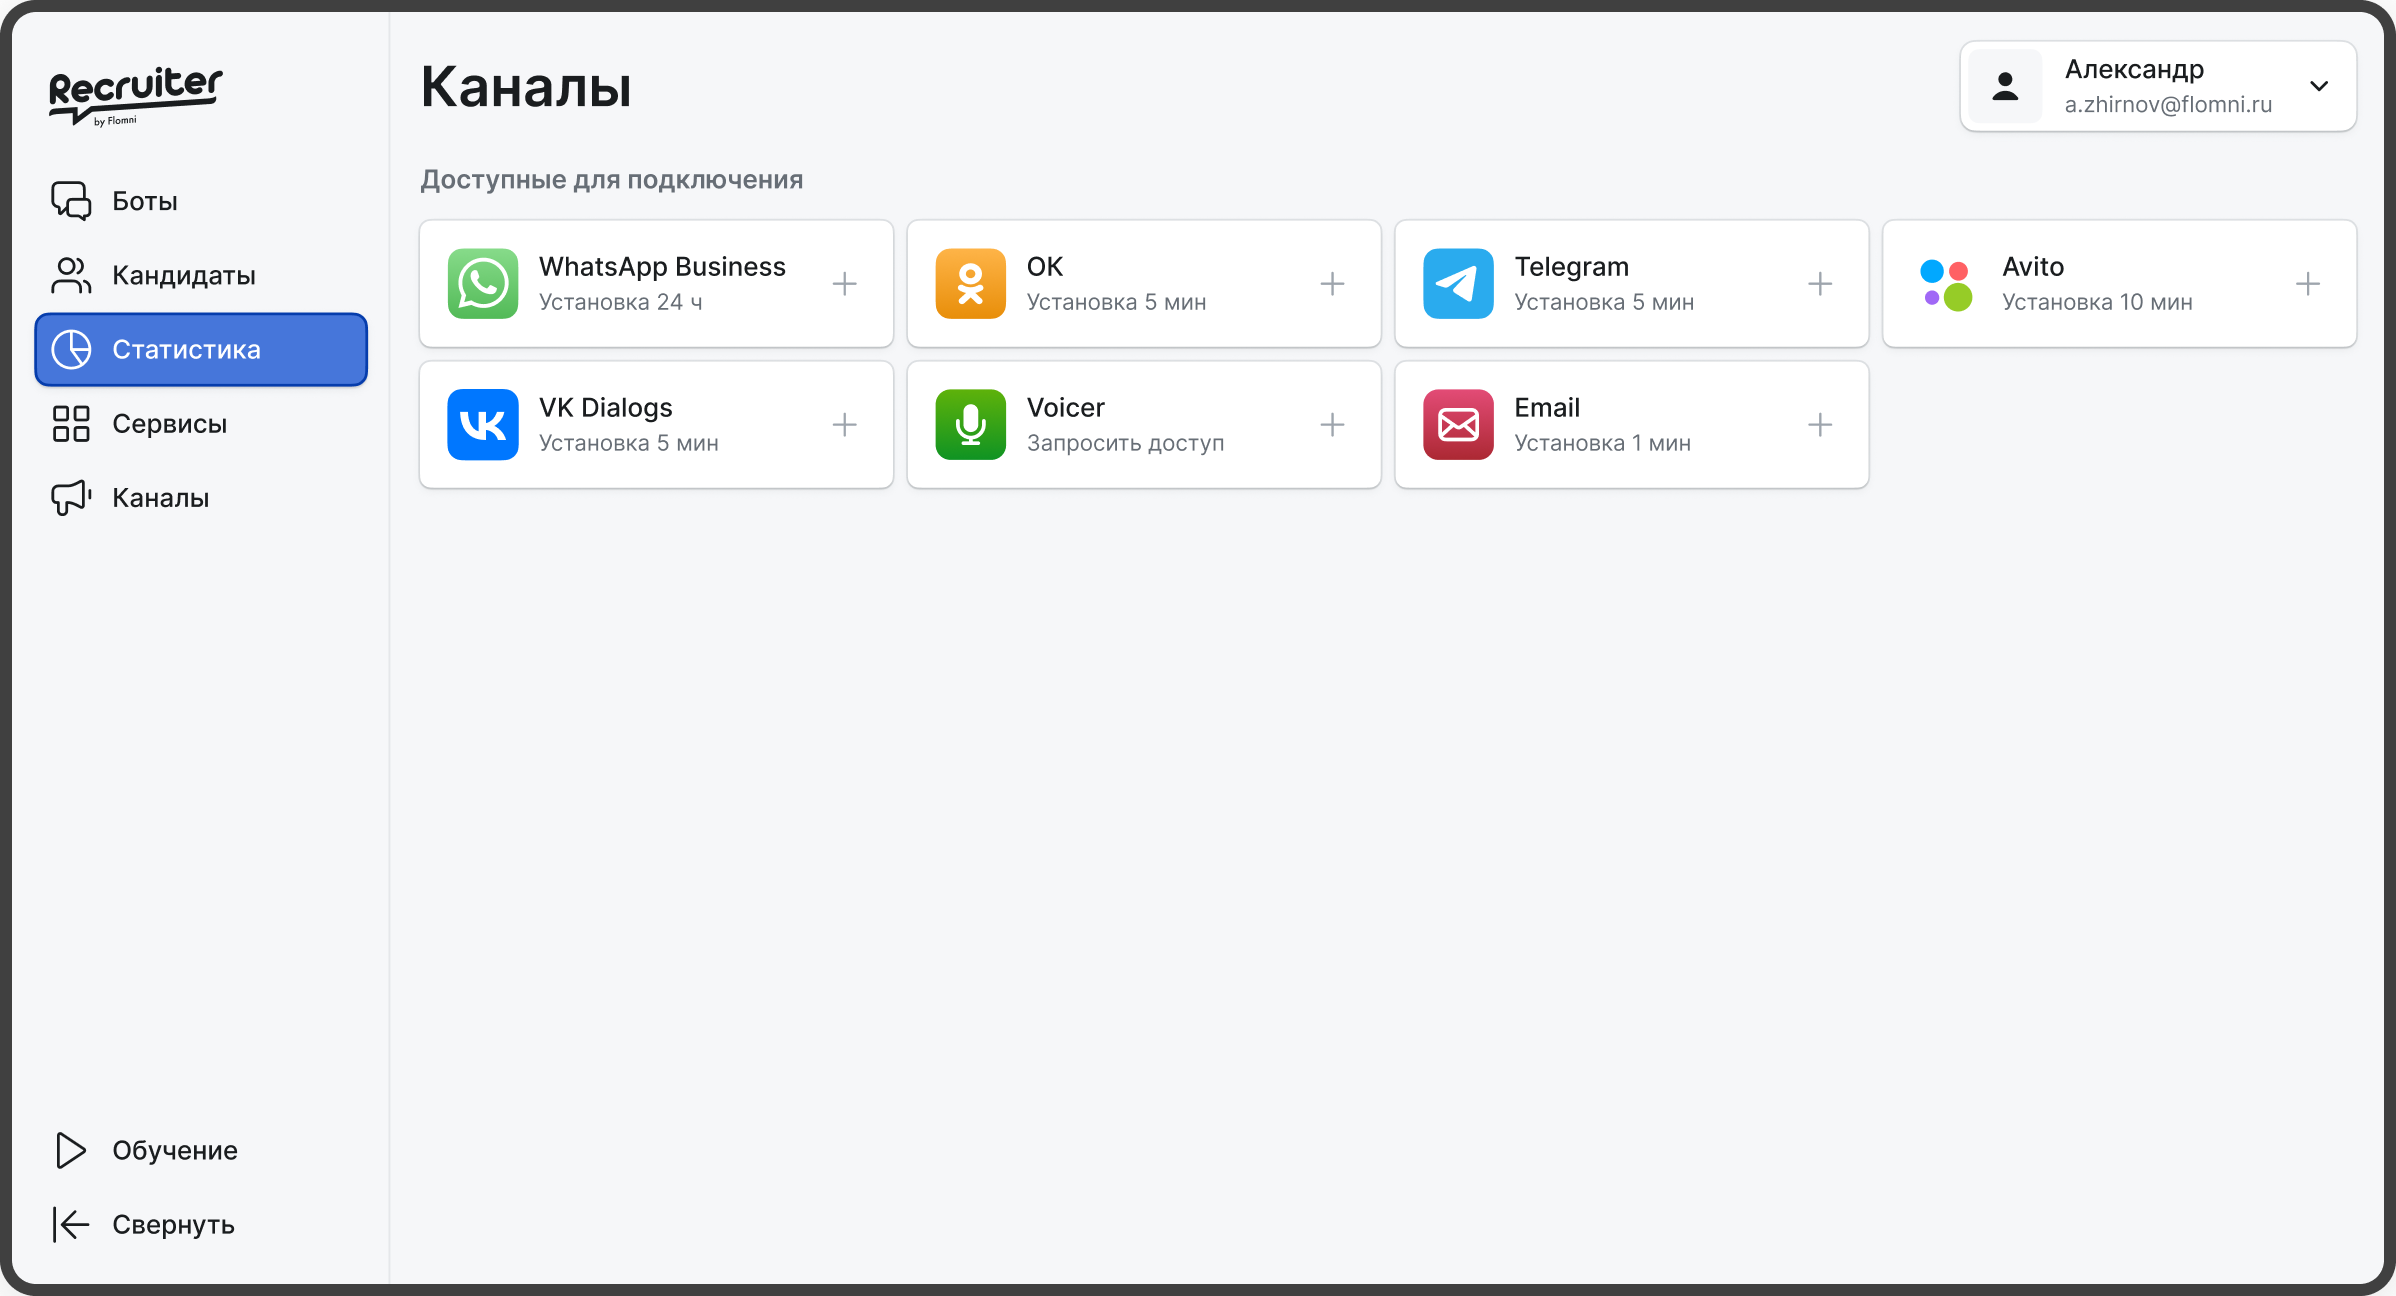Click the Avito colored dots icon
The height and width of the screenshot is (1296, 2396).
coord(1946,284)
